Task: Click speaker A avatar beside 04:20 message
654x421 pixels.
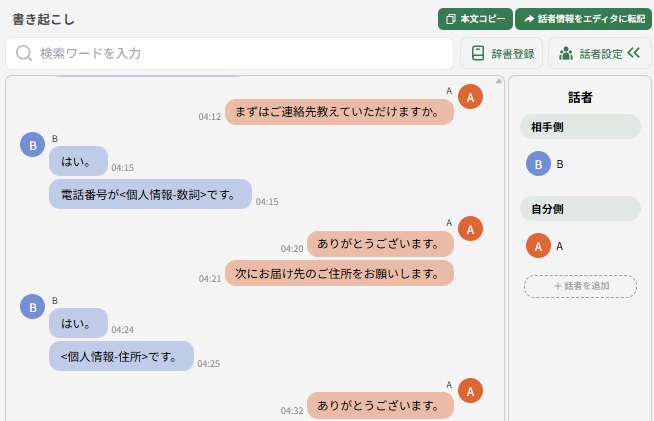Action: [470, 229]
